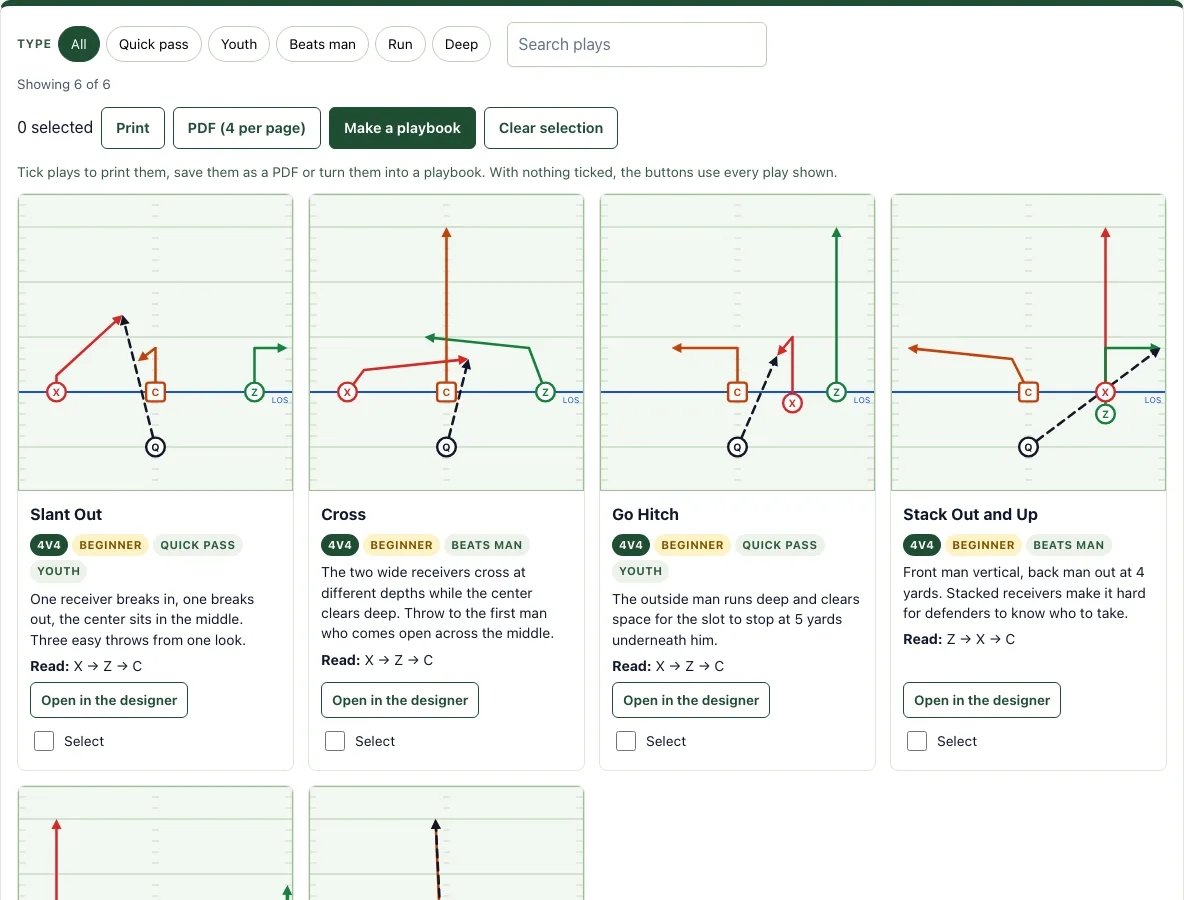
Task: Click the Z marker in Stack Out and Up
Action: point(1105,414)
